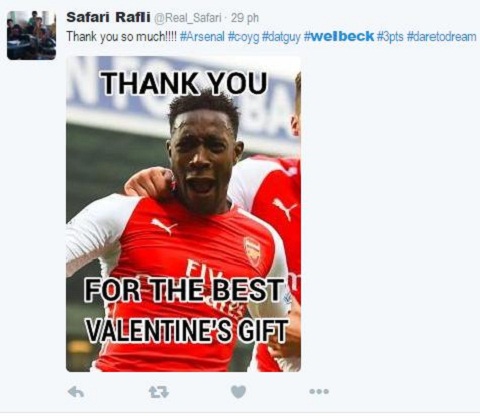Viewport: 480px width, 417px height.
Task: Click the Arsenal crest on the player's jersey
Action: (252, 251)
